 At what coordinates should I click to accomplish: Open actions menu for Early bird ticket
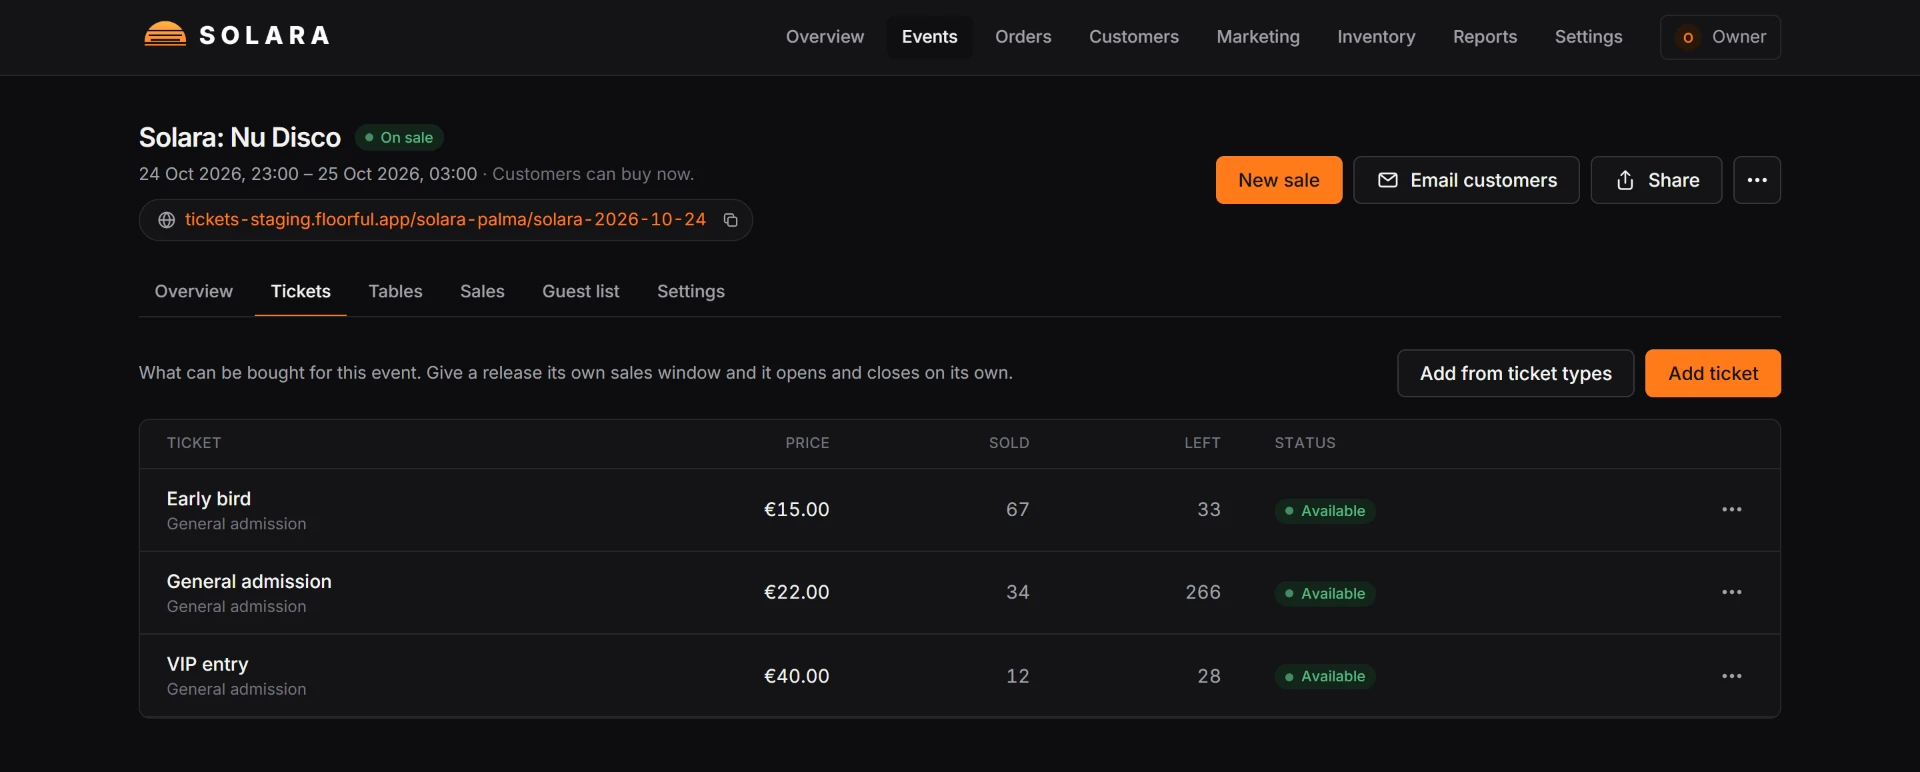click(1732, 510)
